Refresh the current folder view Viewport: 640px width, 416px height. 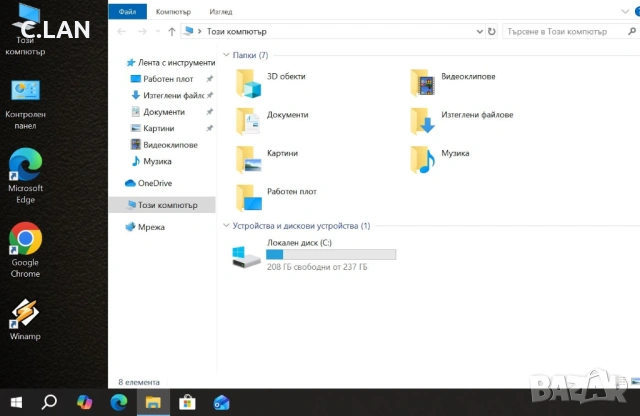coord(491,31)
